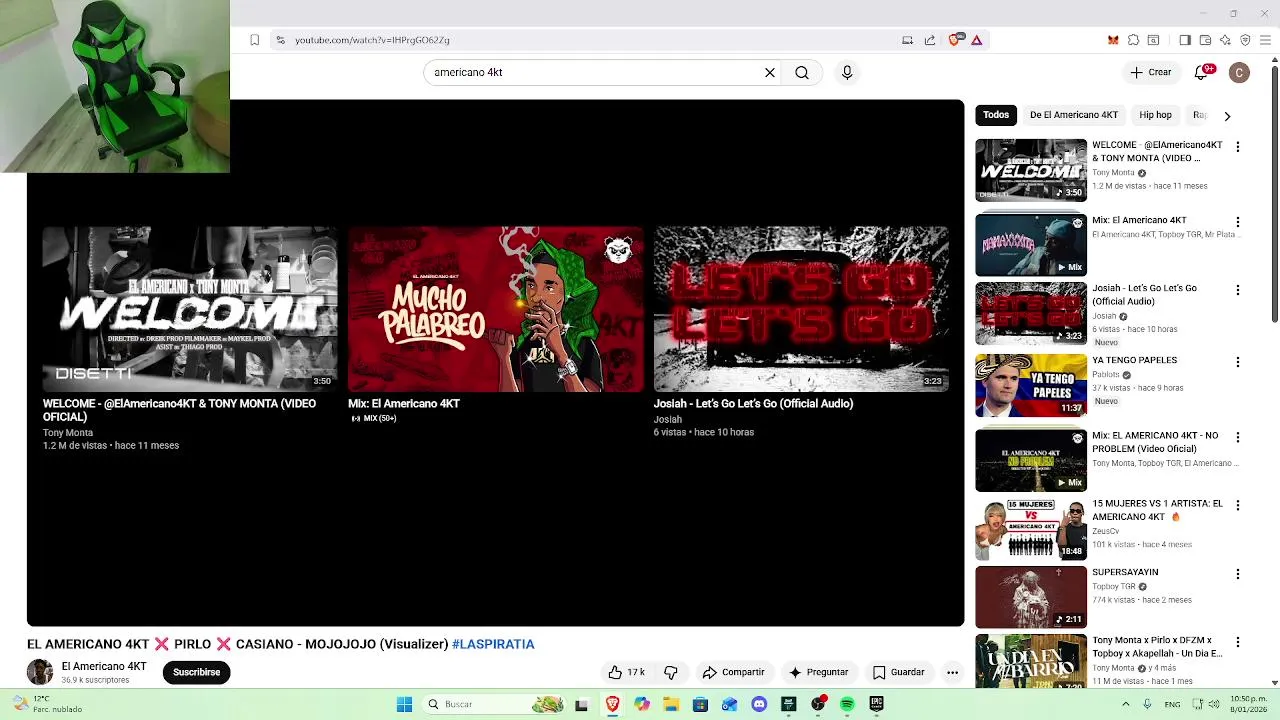Screen dimensions: 1280x720
Task: Open options for NO PROBLEM mix
Action: (1238, 437)
